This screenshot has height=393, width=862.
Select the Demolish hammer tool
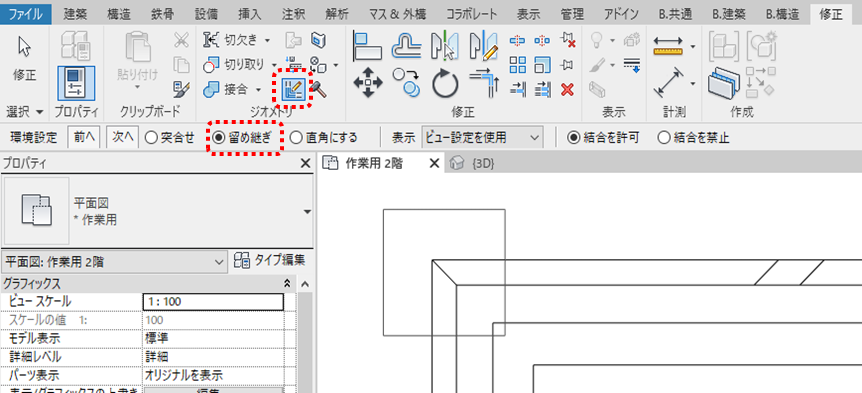[318, 90]
